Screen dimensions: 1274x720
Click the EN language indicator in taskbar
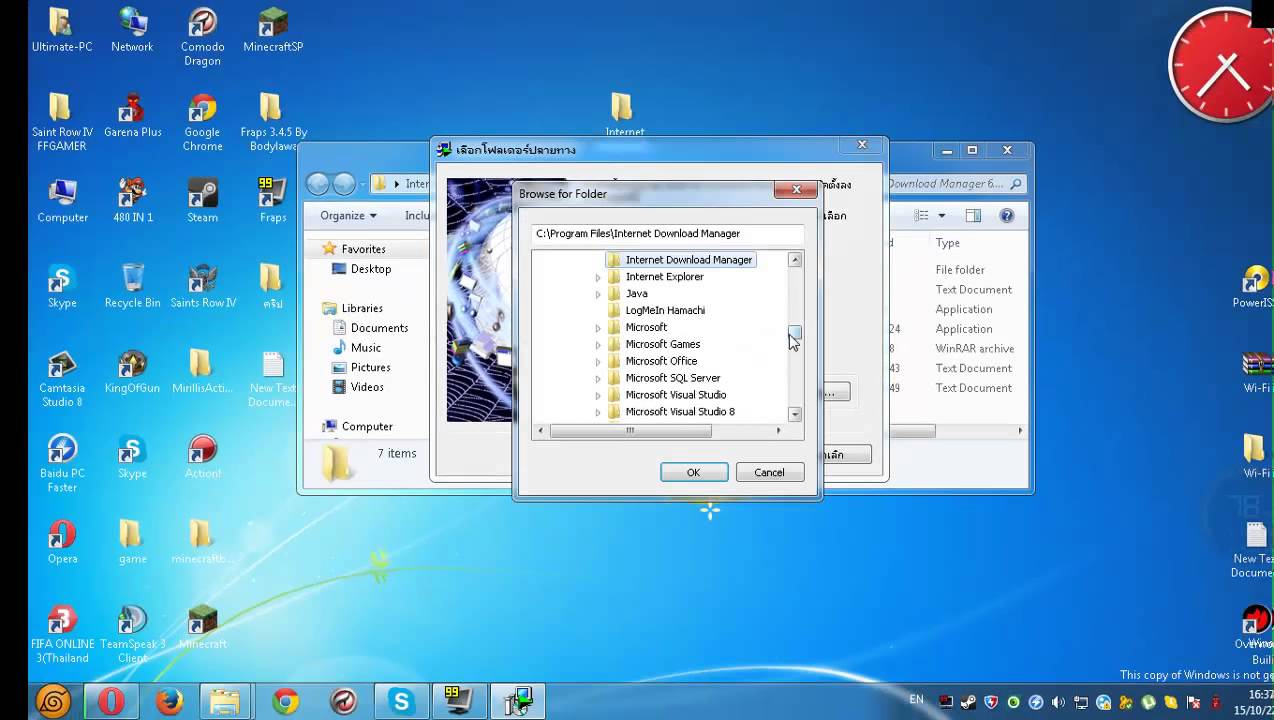pos(917,698)
